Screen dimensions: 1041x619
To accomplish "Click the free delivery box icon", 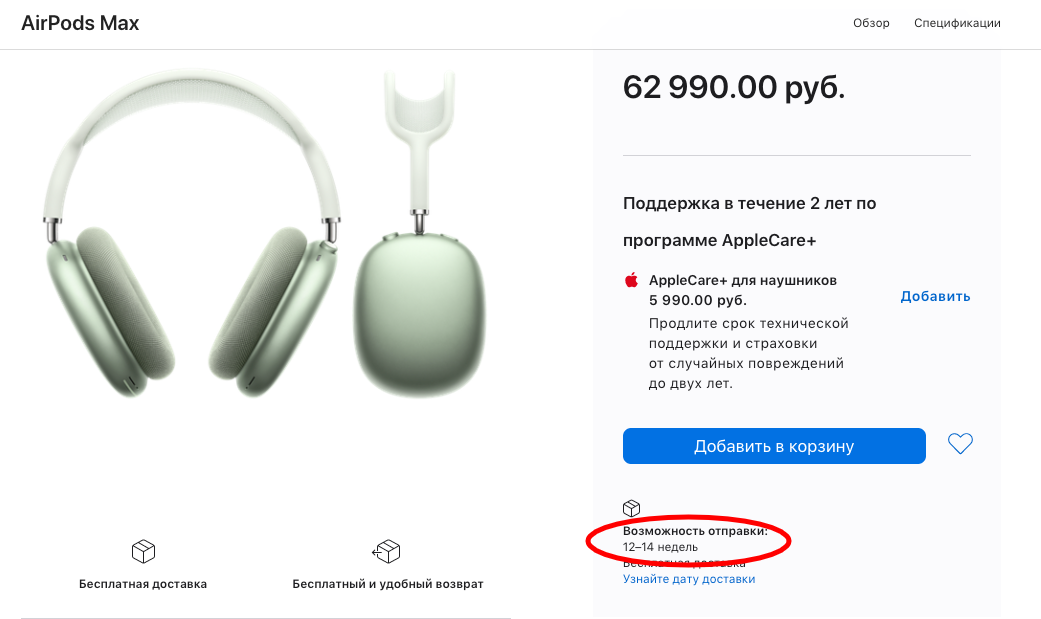I will (x=143, y=551).
